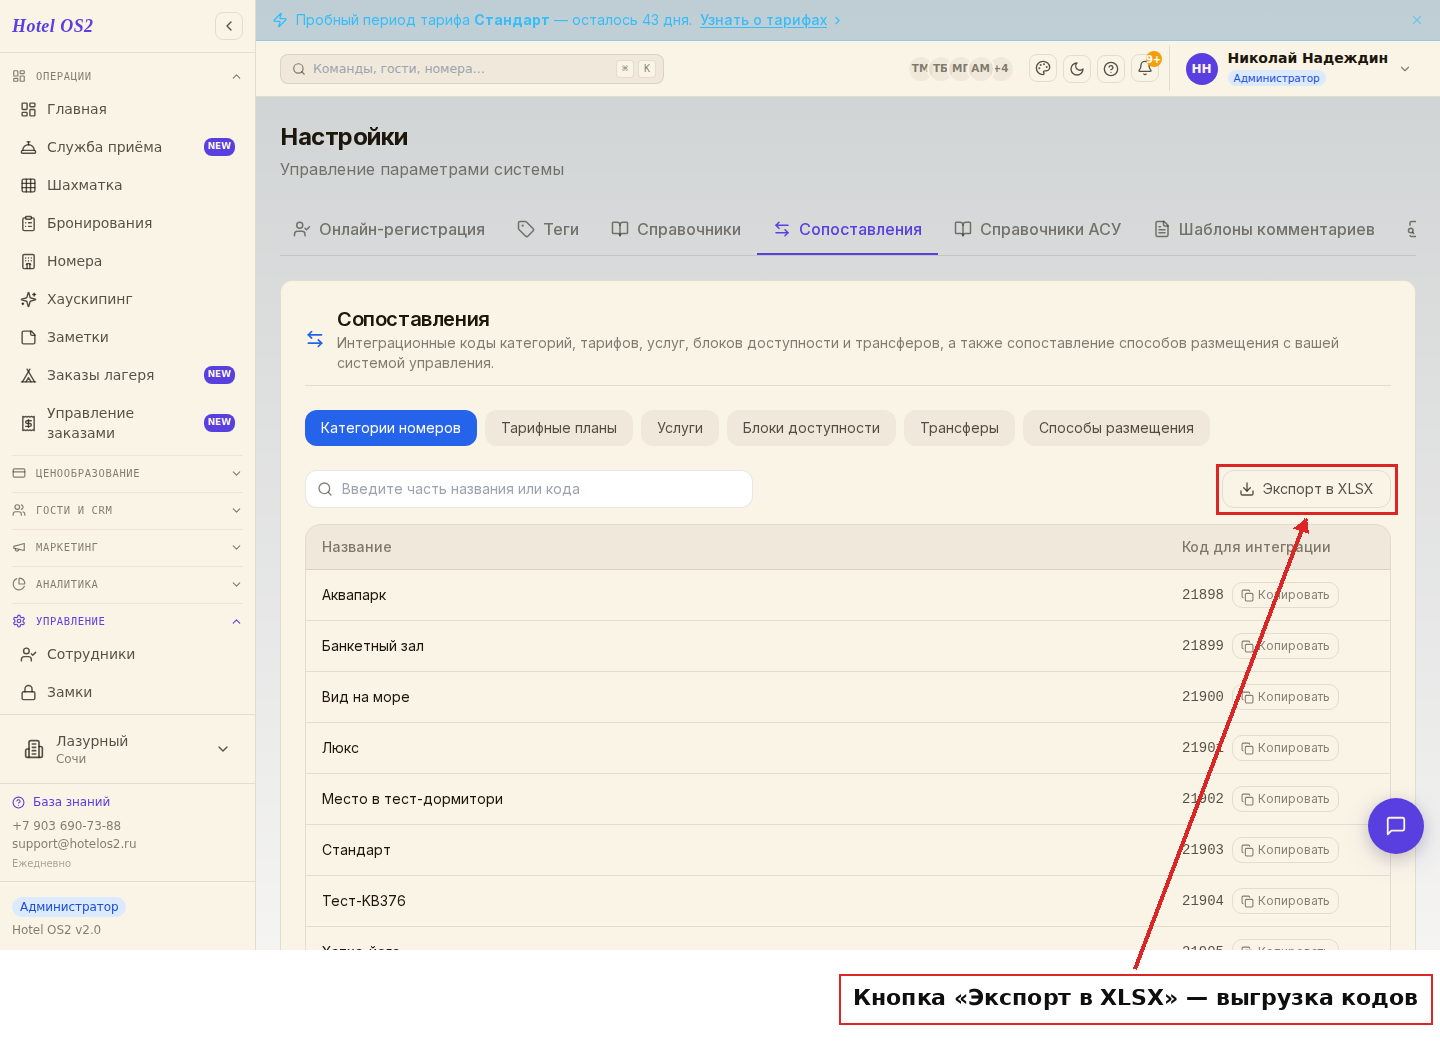Image resolution: width=1440 pixels, height=1048 pixels.
Task: Open notifications from the bell icon
Action: click(x=1145, y=69)
